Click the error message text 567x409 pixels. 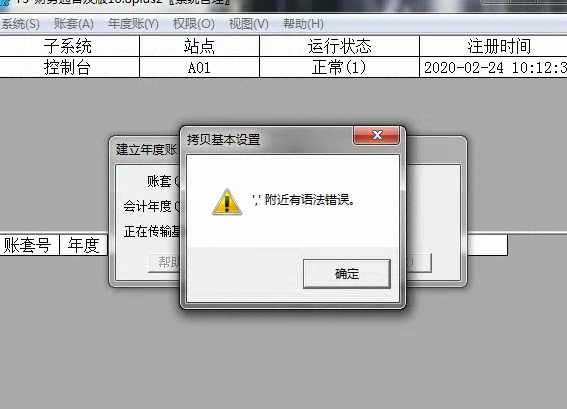(x=303, y=199)
